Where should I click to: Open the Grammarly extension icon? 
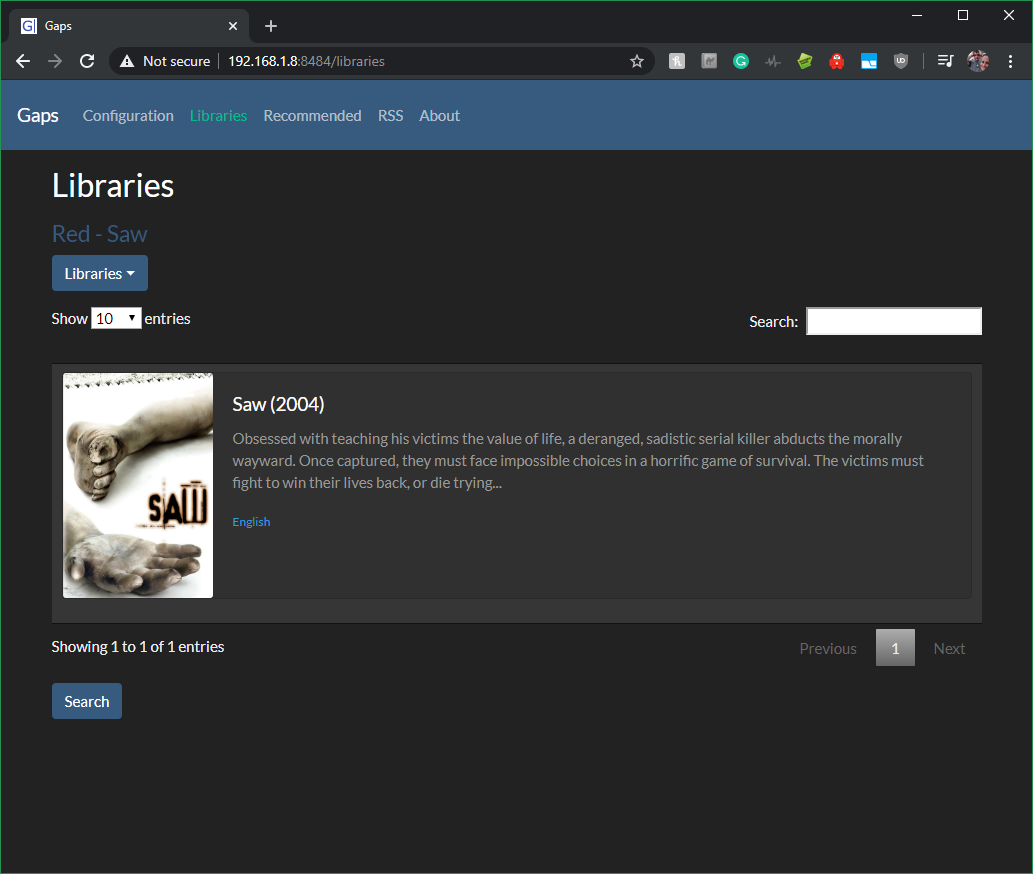(740, 61)
